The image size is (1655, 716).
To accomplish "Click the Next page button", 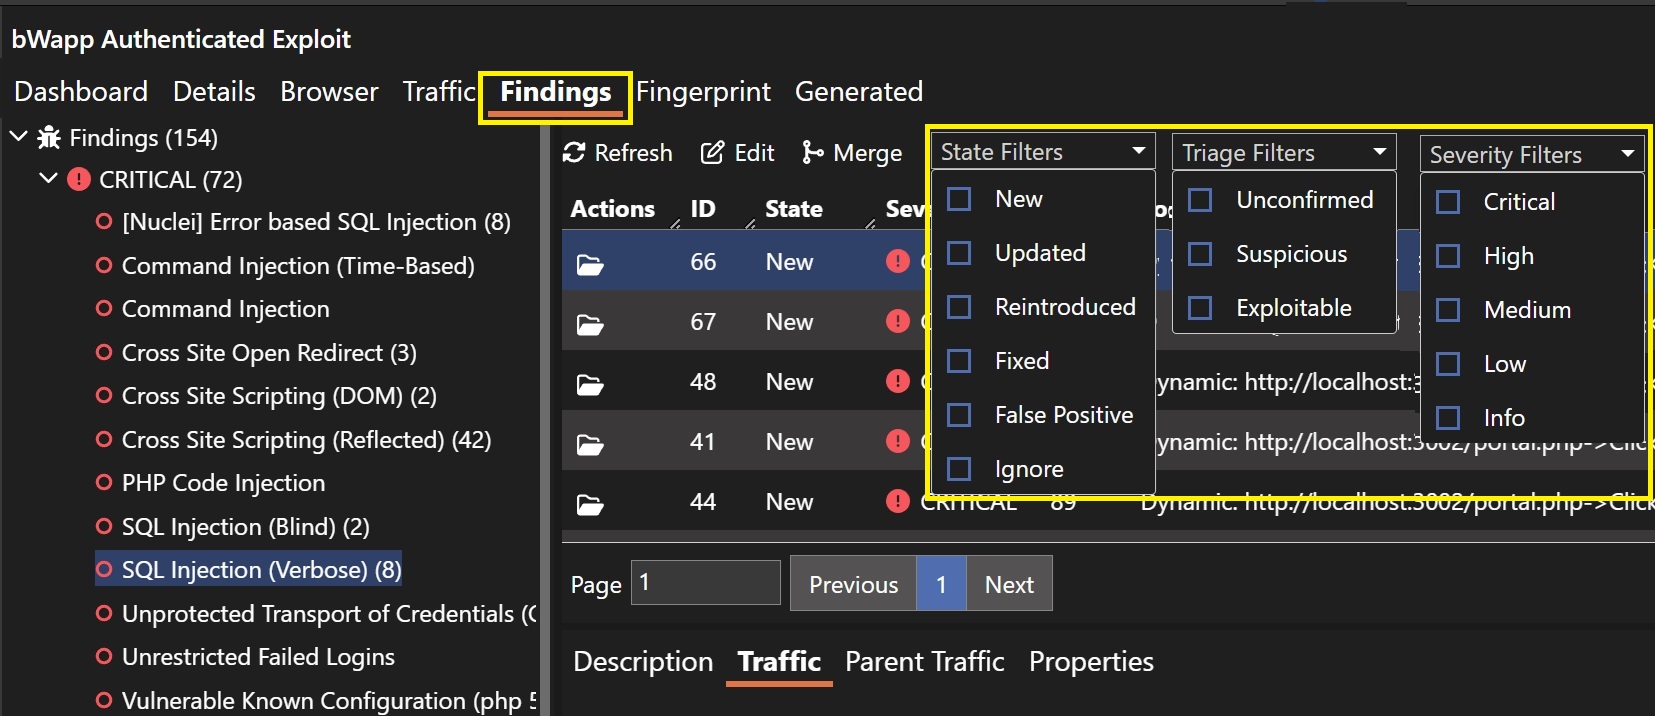I will pyautogui.click(x=1009, y=584).
